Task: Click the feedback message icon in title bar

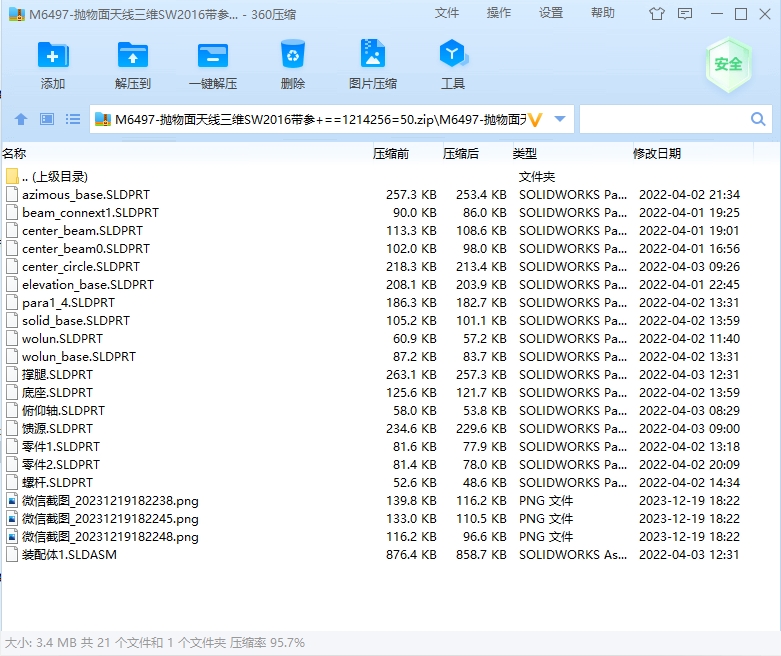Action: (x=685, y=13)
